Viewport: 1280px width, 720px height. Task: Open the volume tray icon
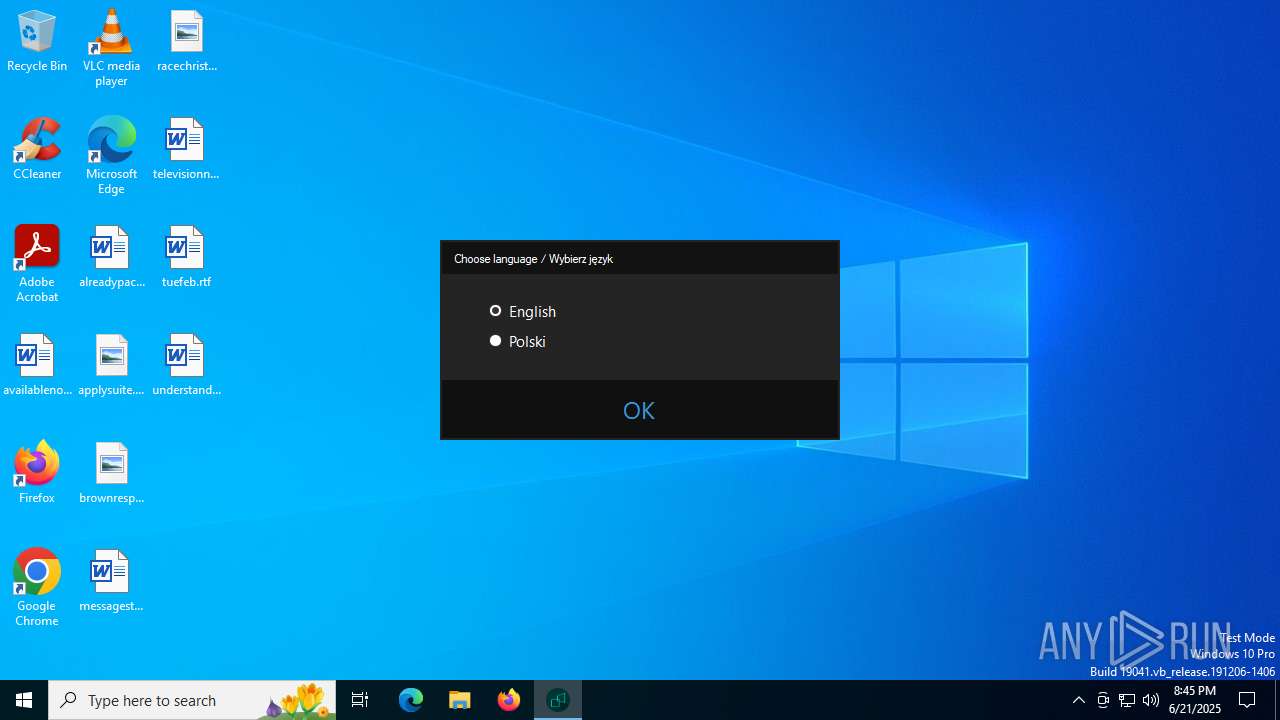(x=1151, y=700)
